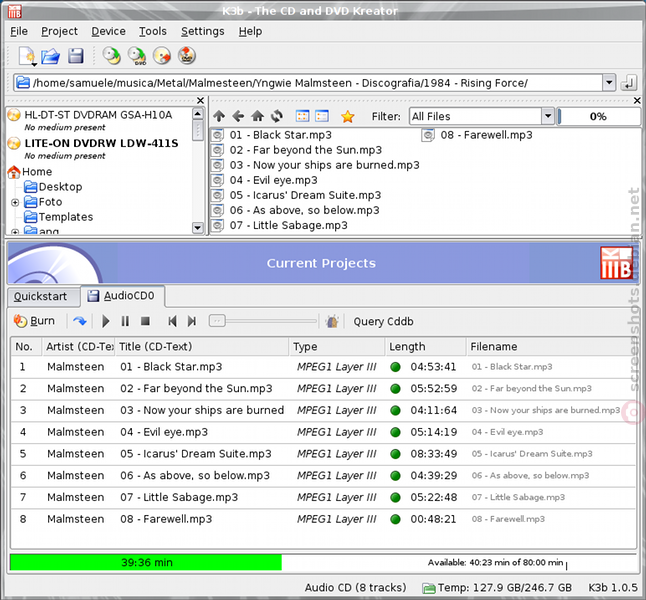Open the All Files filter dropdown
Viewport: 646px width, 600px height.
click(x=548, y=116)
